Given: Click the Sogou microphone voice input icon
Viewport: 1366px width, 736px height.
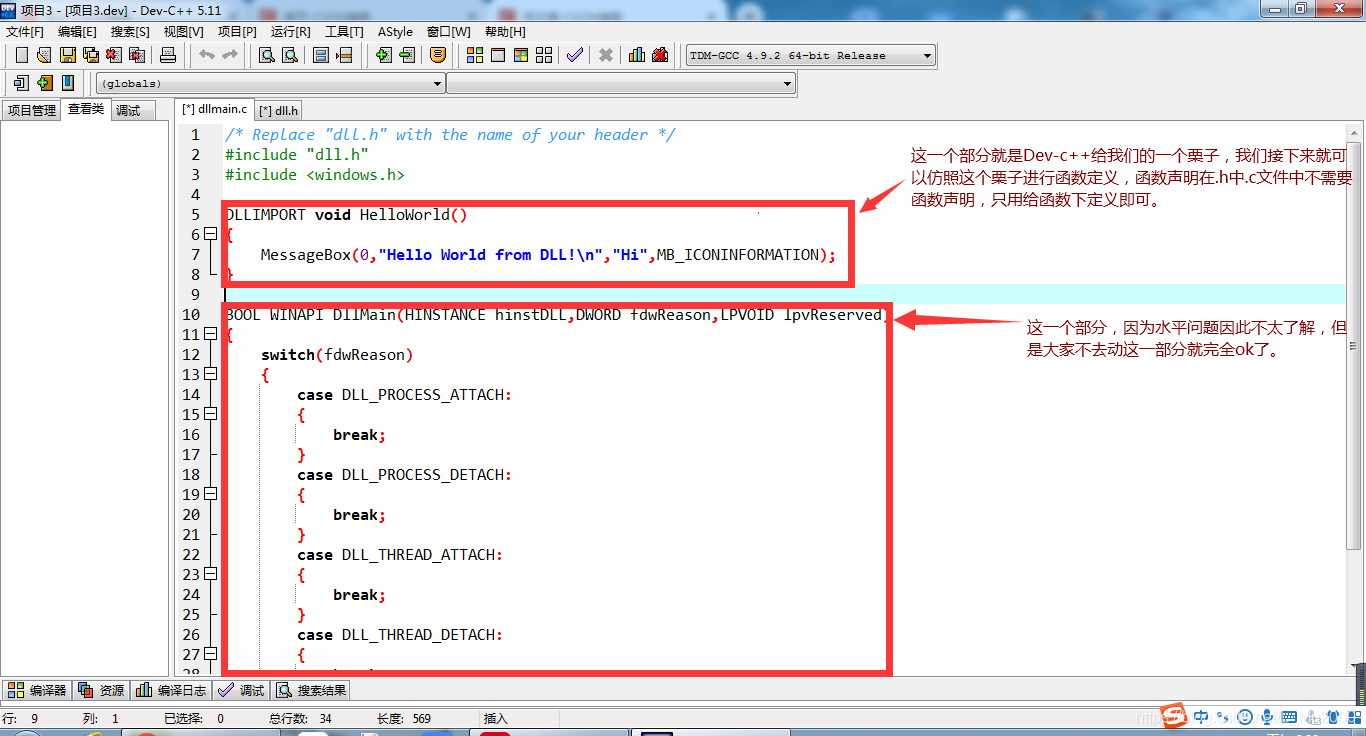Looking at the screenshot, I should pos(1267,717).
